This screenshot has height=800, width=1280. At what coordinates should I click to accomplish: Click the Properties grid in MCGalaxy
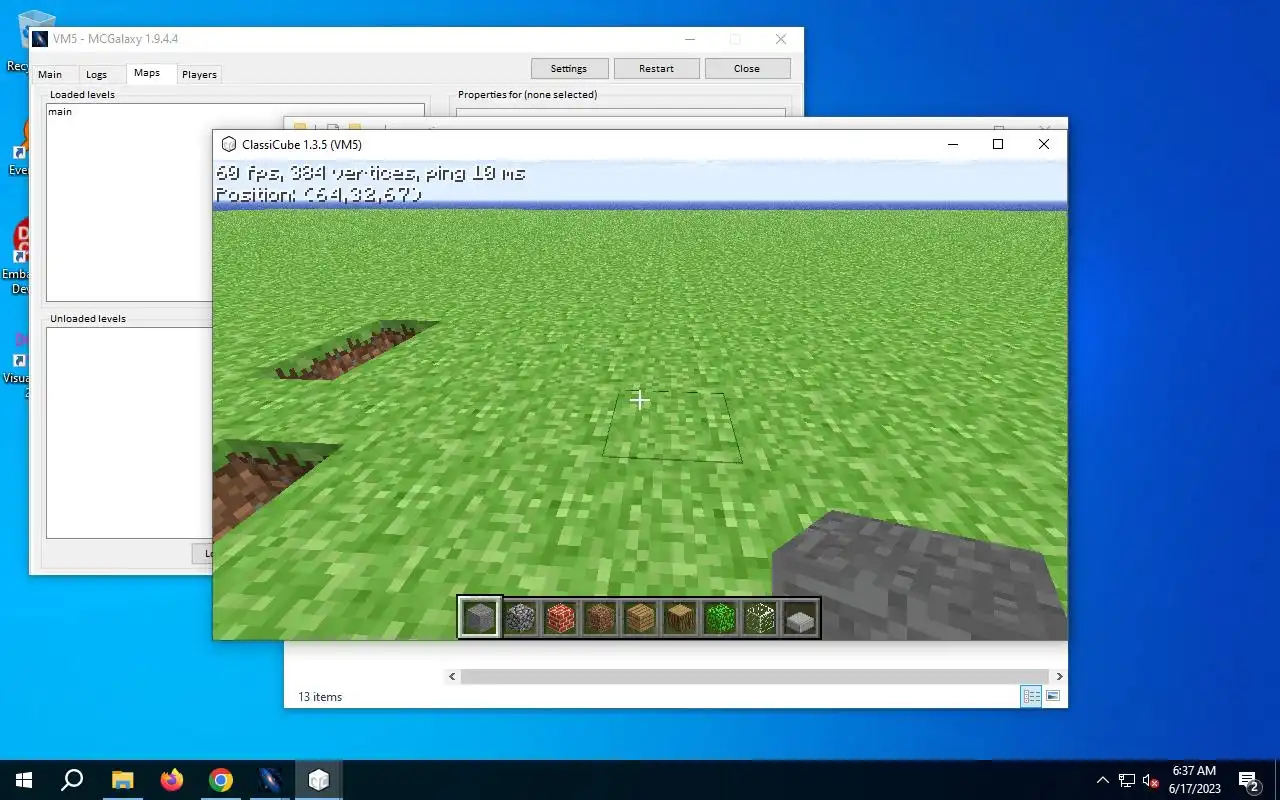[620, 113]
